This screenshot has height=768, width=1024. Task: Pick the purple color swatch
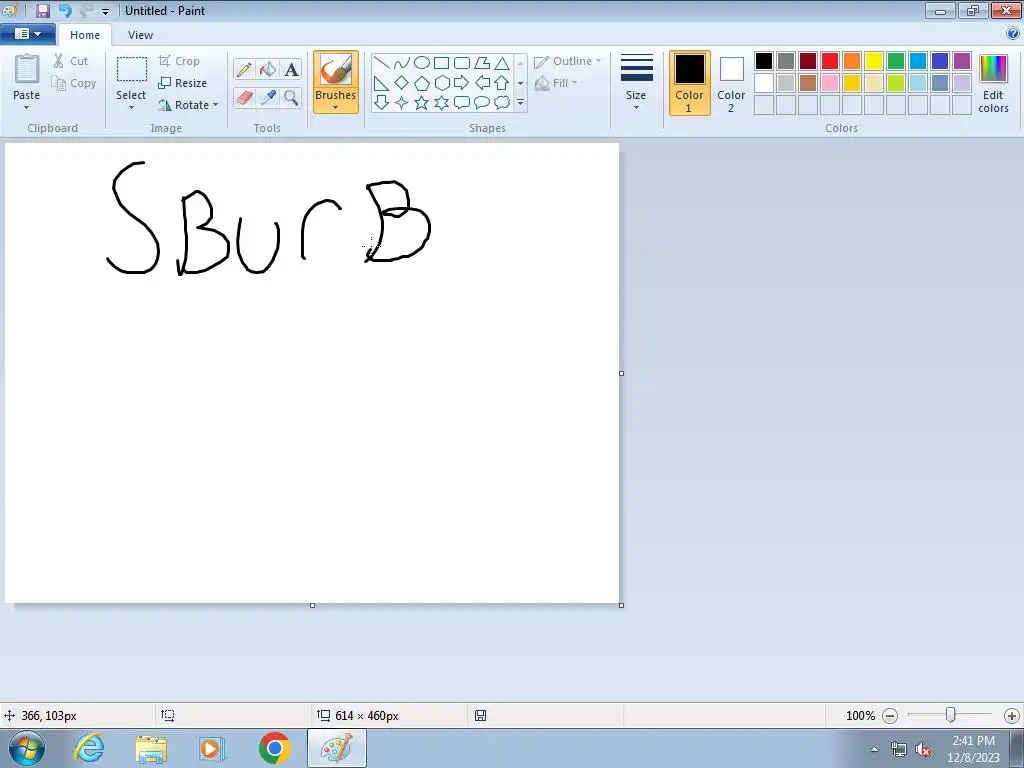(961, 61)
